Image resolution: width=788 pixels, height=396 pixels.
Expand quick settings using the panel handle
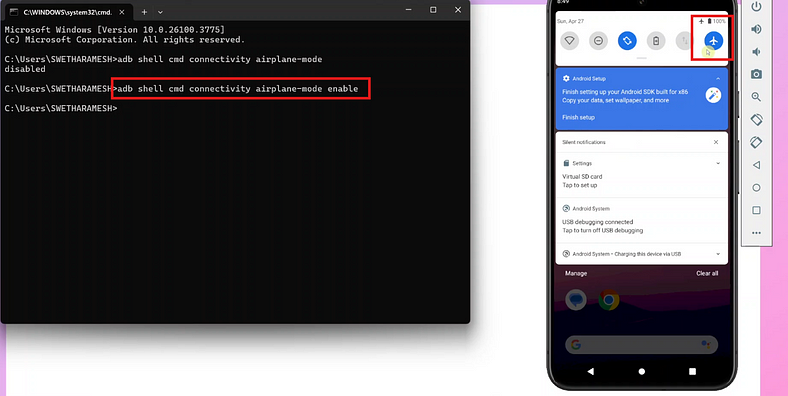click(x=642, y=58)
